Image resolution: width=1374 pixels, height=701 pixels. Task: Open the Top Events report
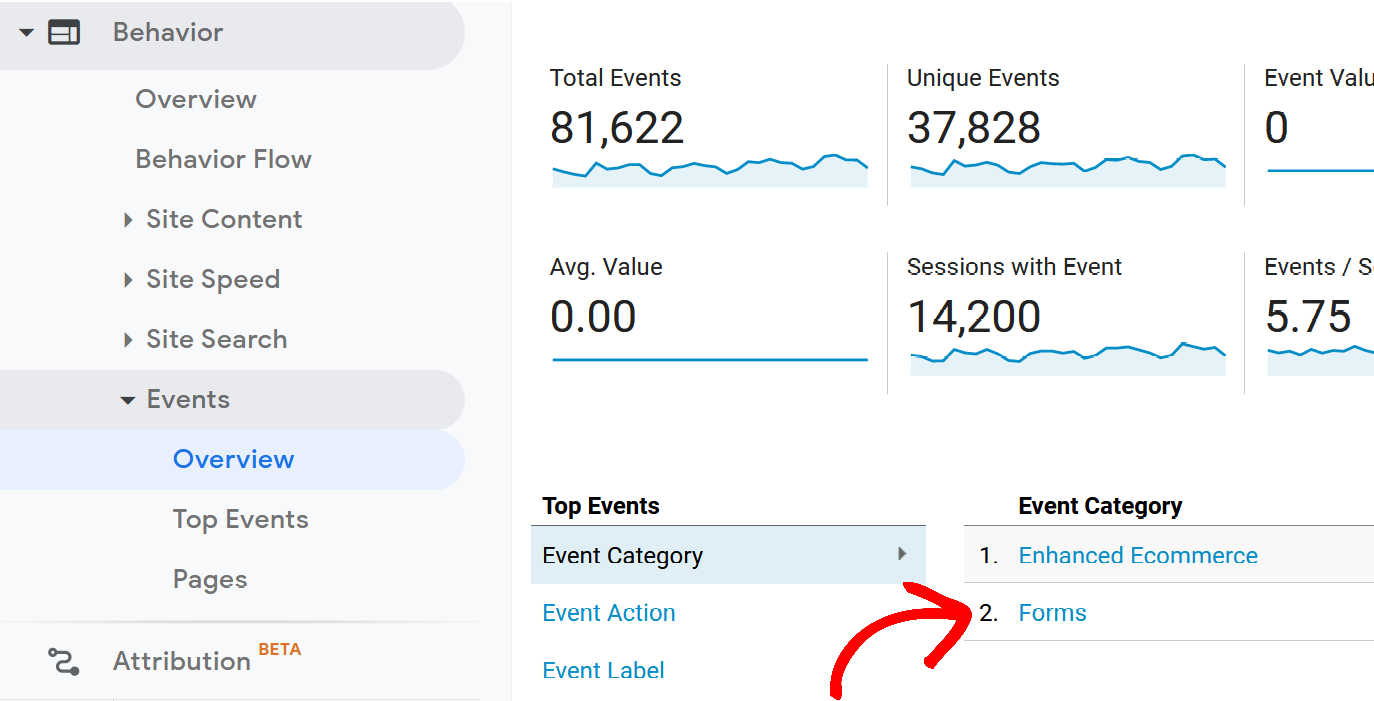240,519
